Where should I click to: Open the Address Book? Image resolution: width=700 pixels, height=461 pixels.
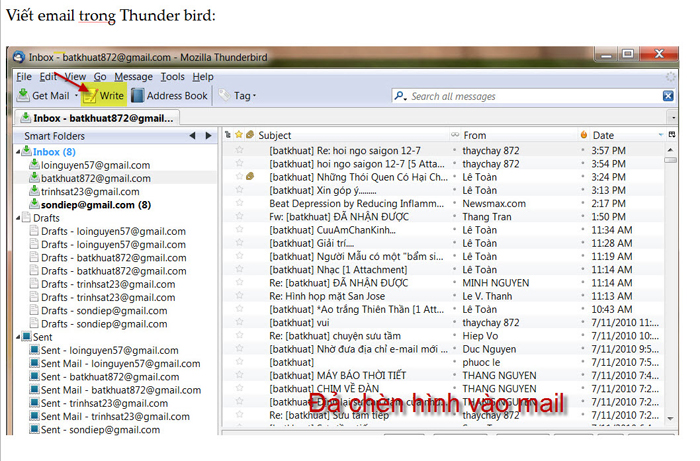(x=170, y=96)
